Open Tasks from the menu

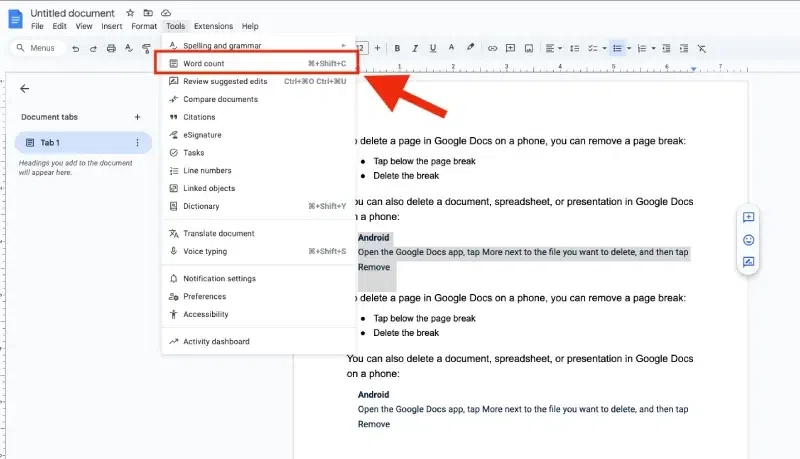(x=258, y=152)
